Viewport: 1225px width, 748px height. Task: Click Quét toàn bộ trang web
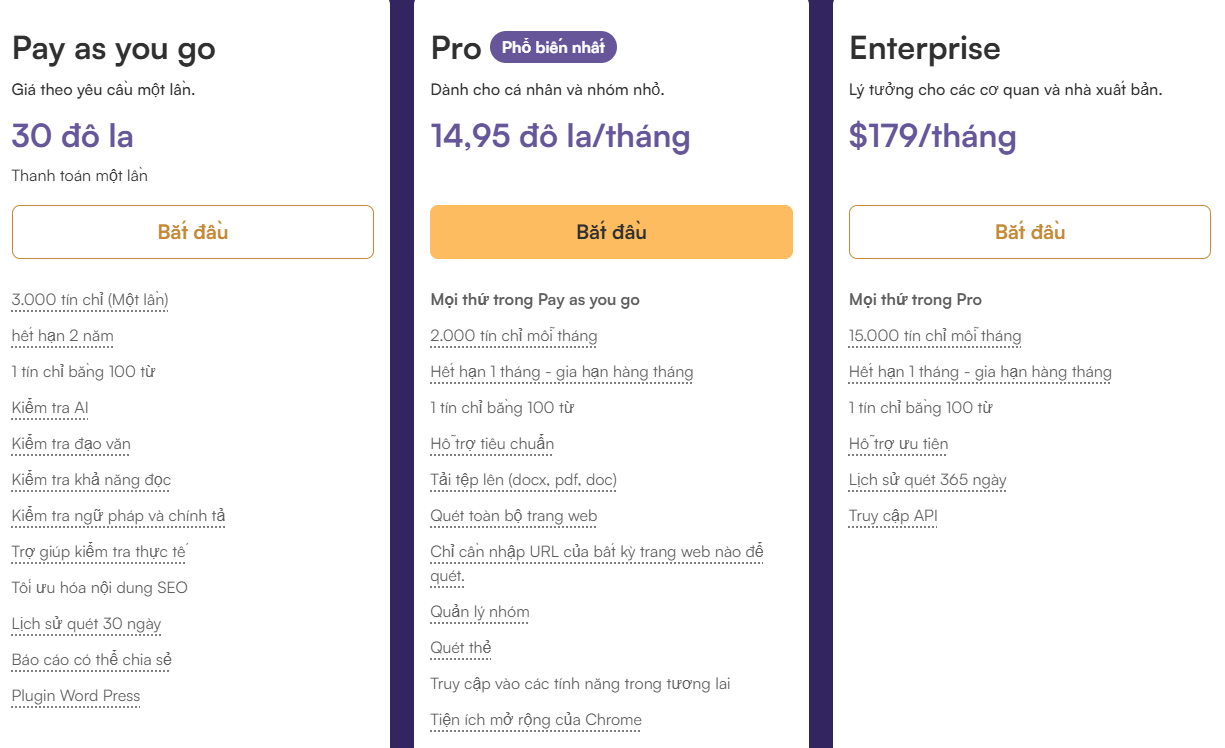[x=514, y=516]
